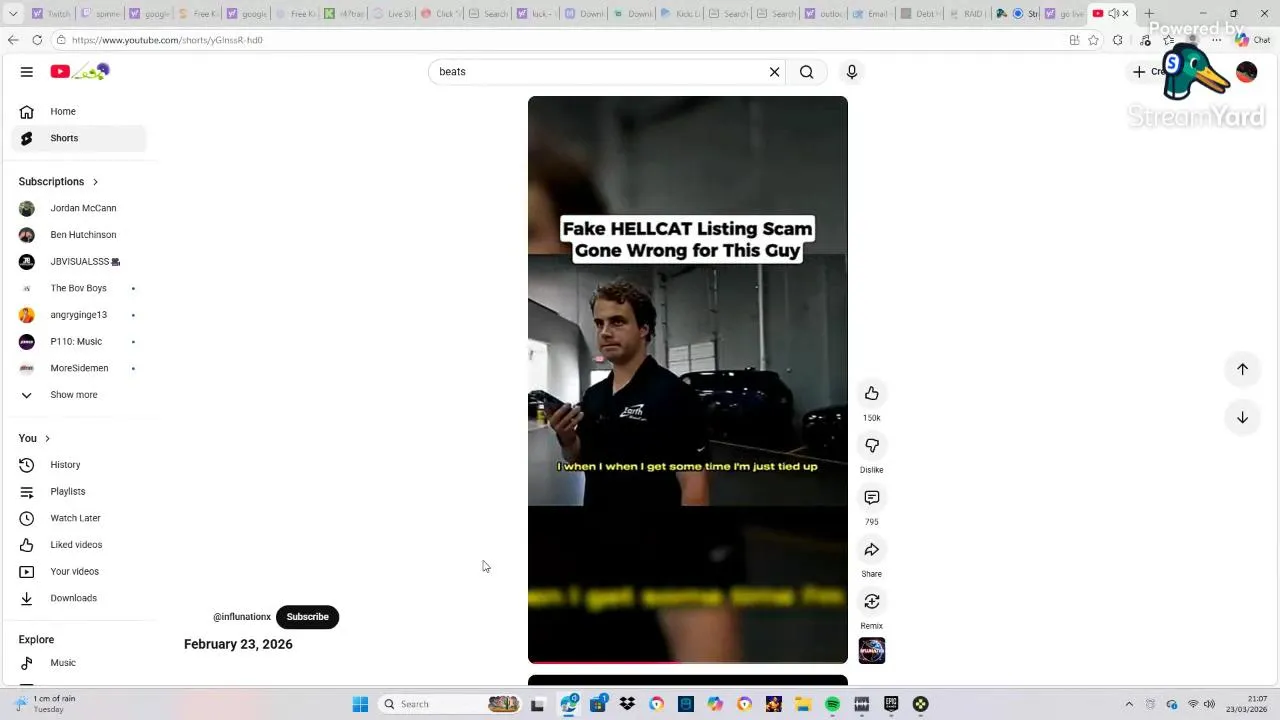Open the P110: Music channel
This screenshot has height=720, width=1280.
[79, 342]
